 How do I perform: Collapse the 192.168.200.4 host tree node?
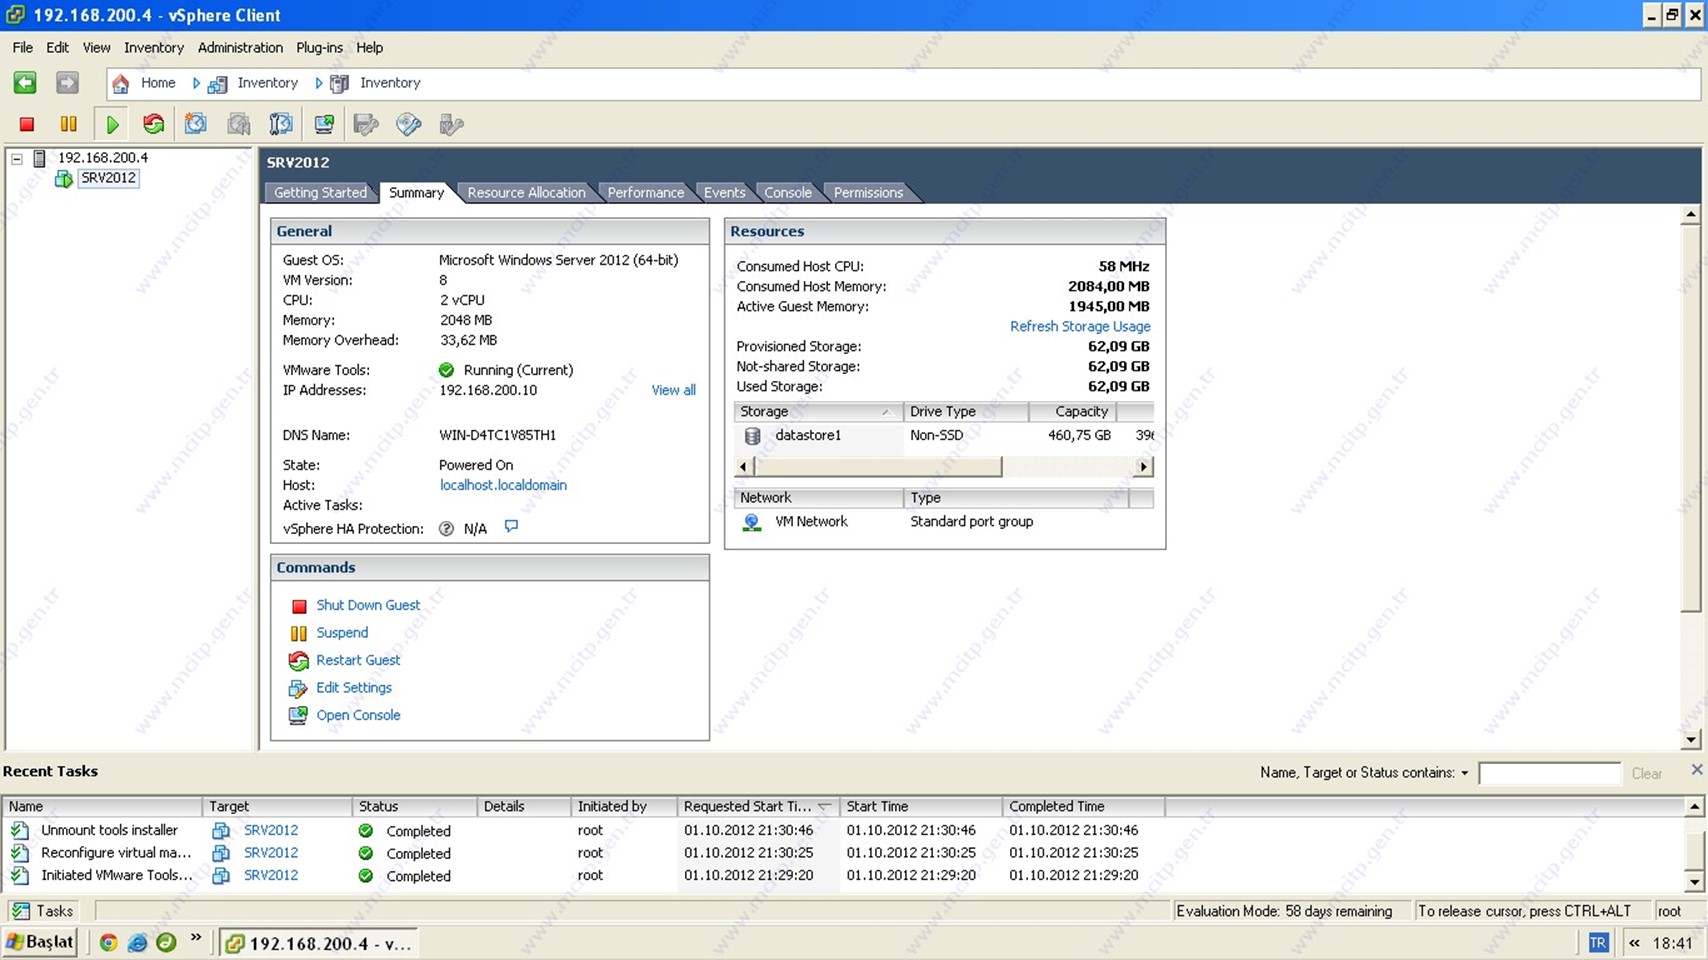(x=17, y=158)
